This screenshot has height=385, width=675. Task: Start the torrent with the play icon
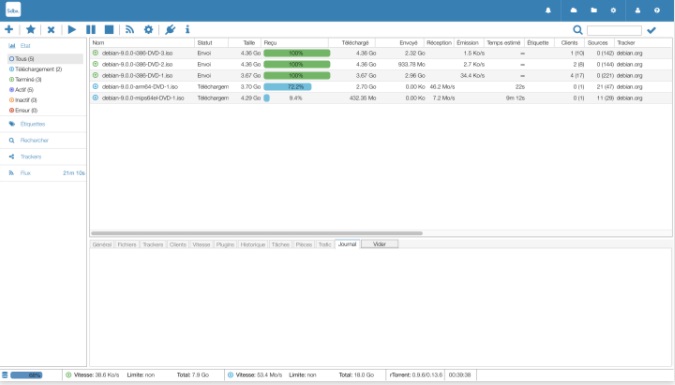(72, 29)
